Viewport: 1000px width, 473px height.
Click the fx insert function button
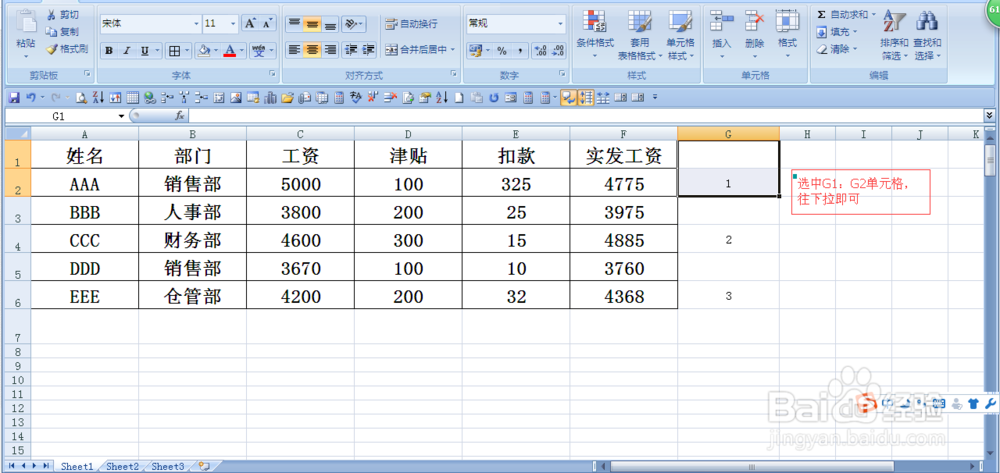tap(180, 116)
